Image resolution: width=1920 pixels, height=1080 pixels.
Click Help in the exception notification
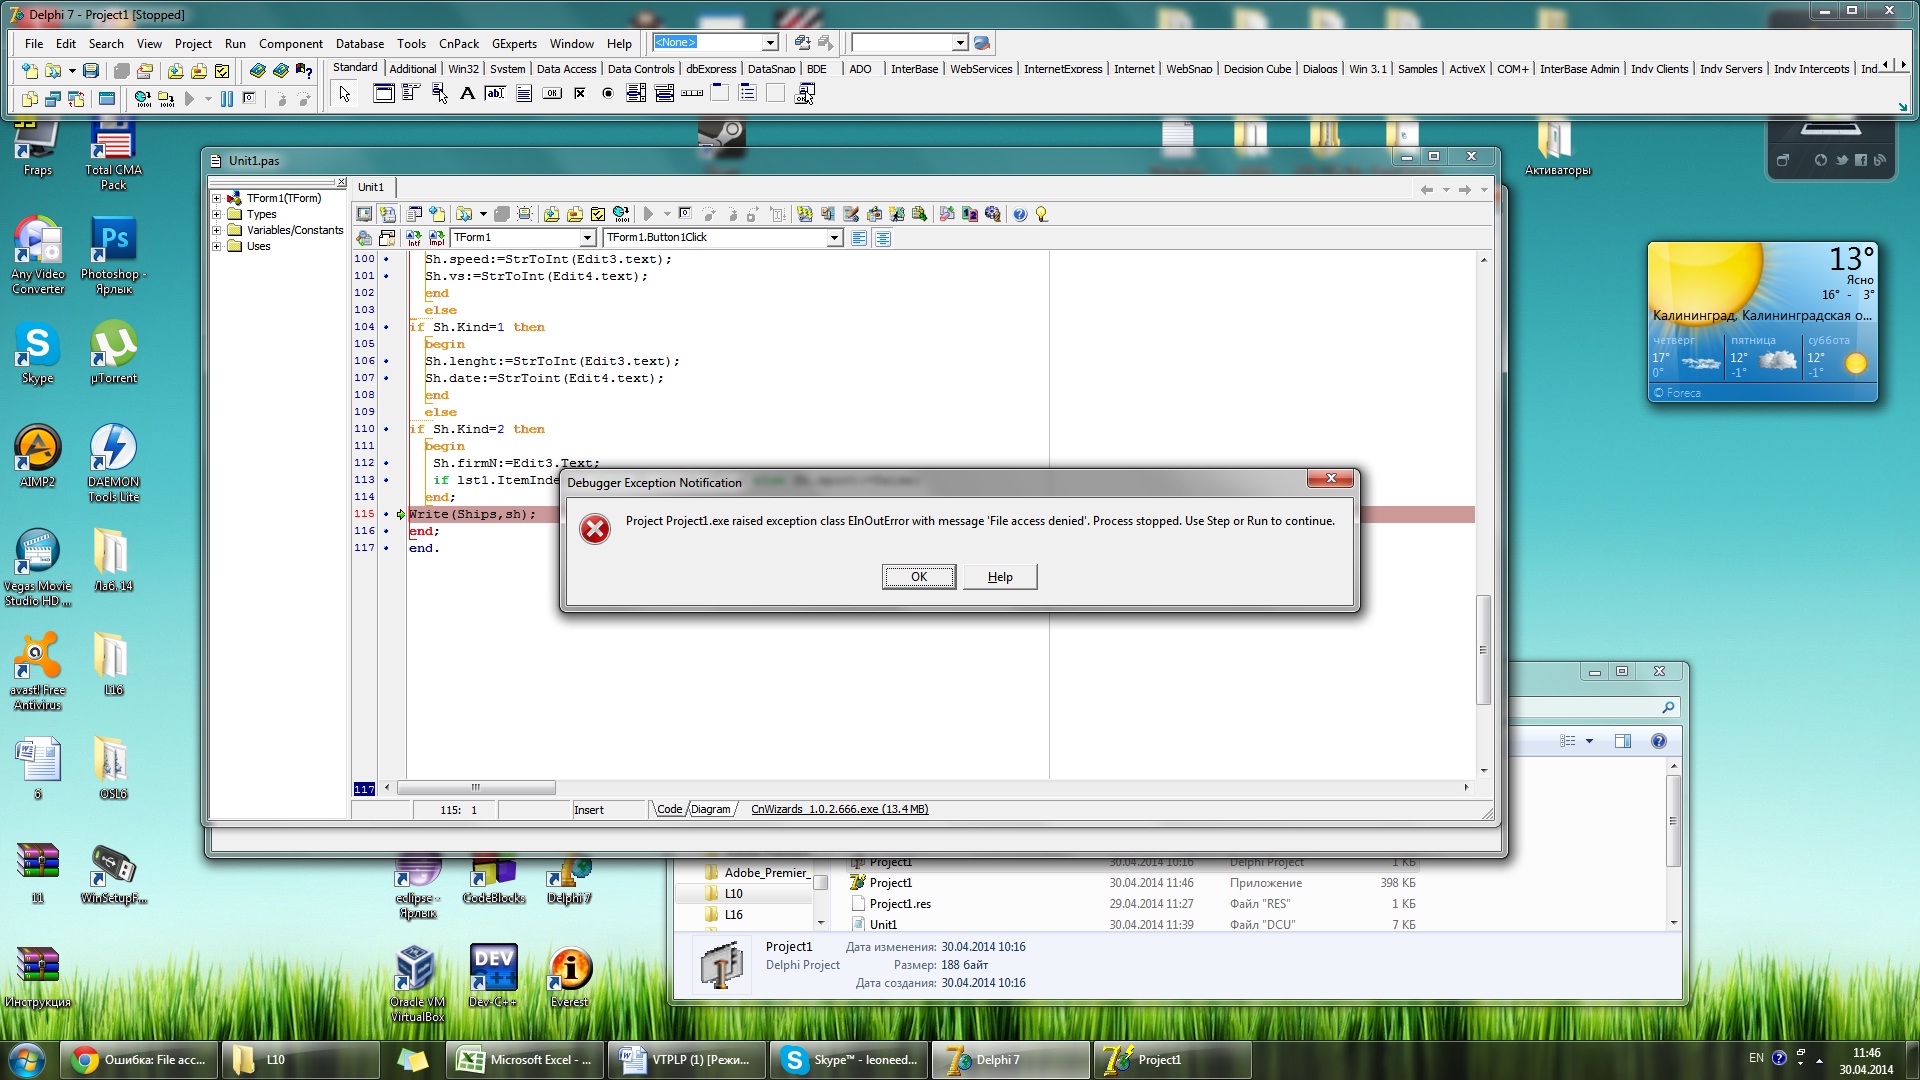tap(999, 577)
